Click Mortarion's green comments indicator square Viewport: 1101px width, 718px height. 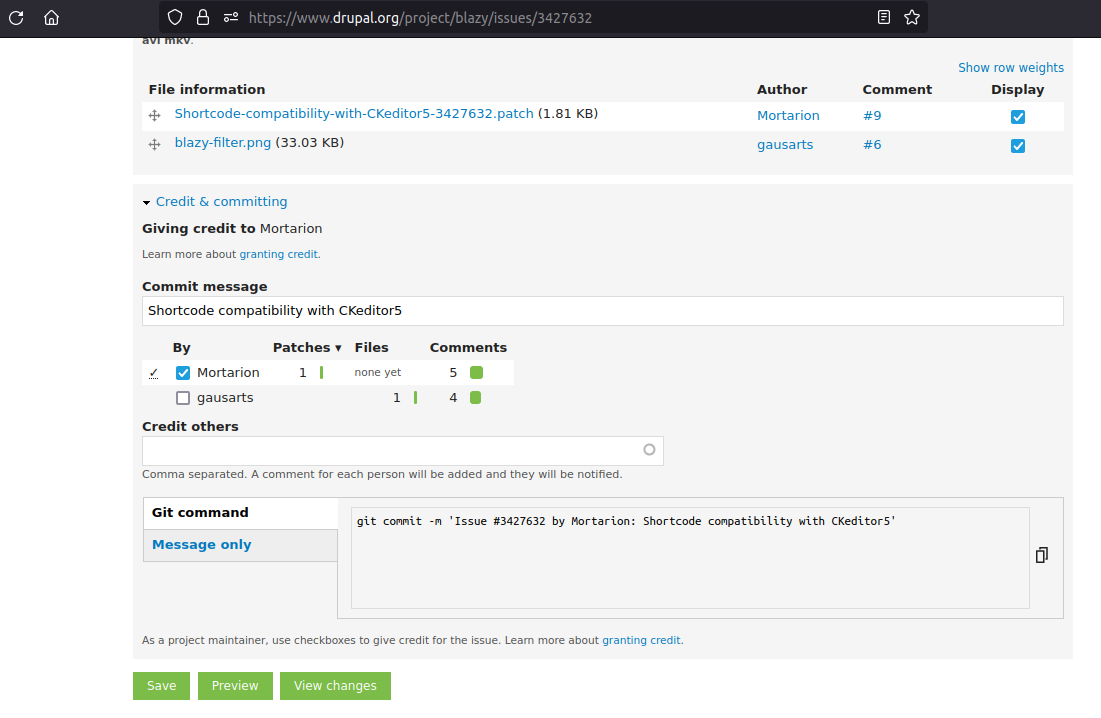pyautogui.click(x=476, y=373)
